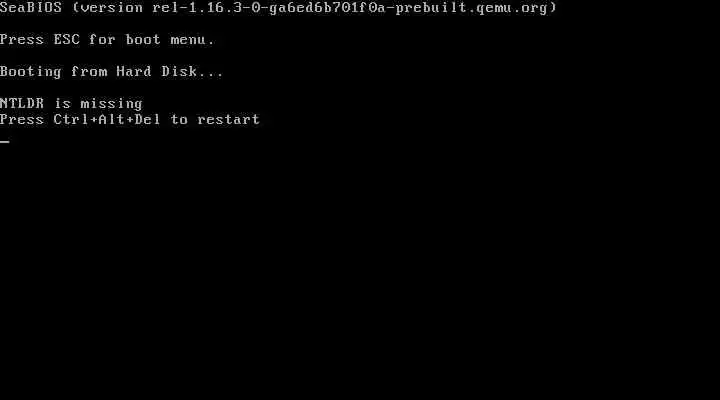Click 'Booting from Hard Disk...' text
The width and height of the screenshot is (720, 400).
(112, 72)
